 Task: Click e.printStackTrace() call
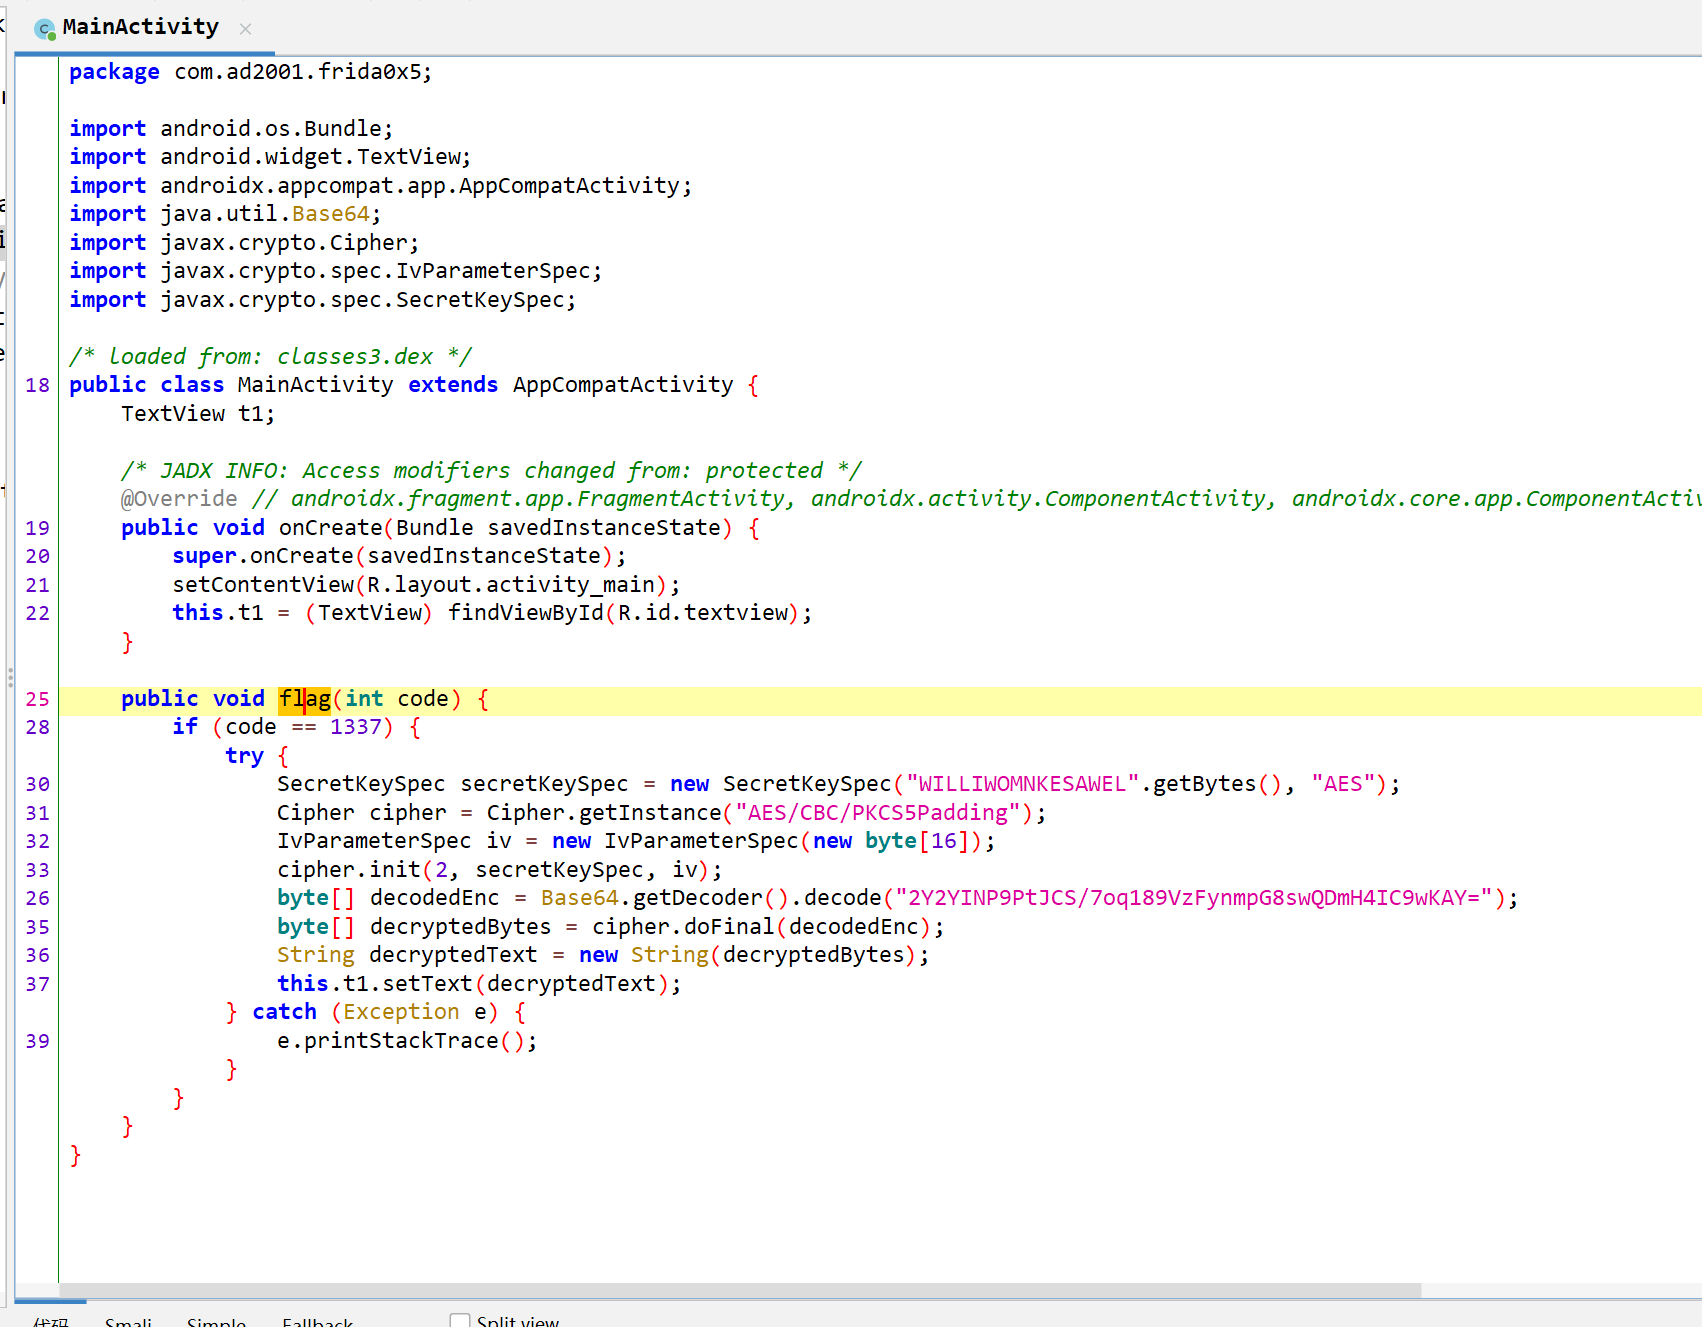tap(407, 1041)
